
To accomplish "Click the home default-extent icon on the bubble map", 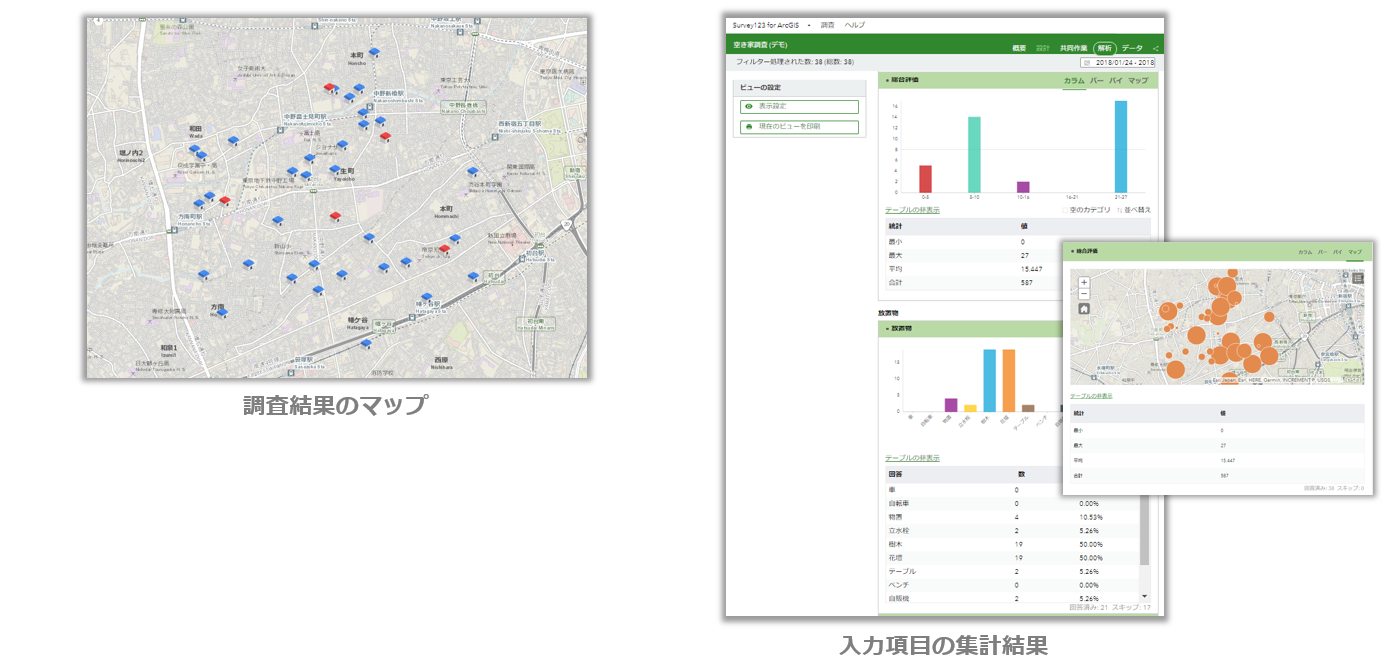I will coord(1084,310).
